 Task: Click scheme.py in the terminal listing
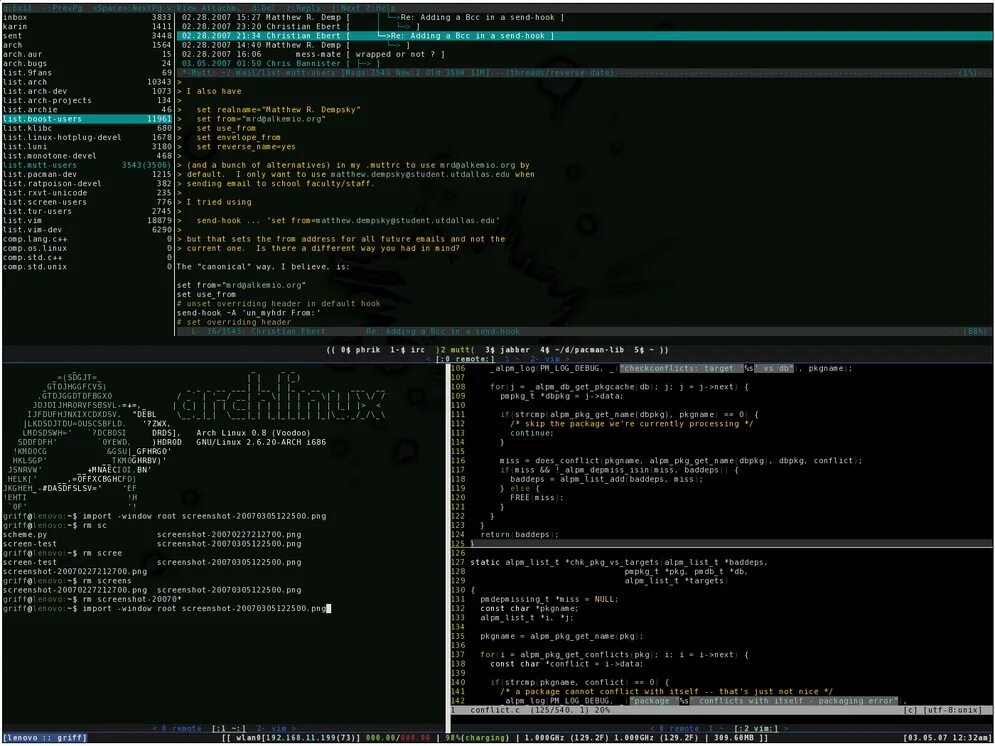[x=23, y=534]
